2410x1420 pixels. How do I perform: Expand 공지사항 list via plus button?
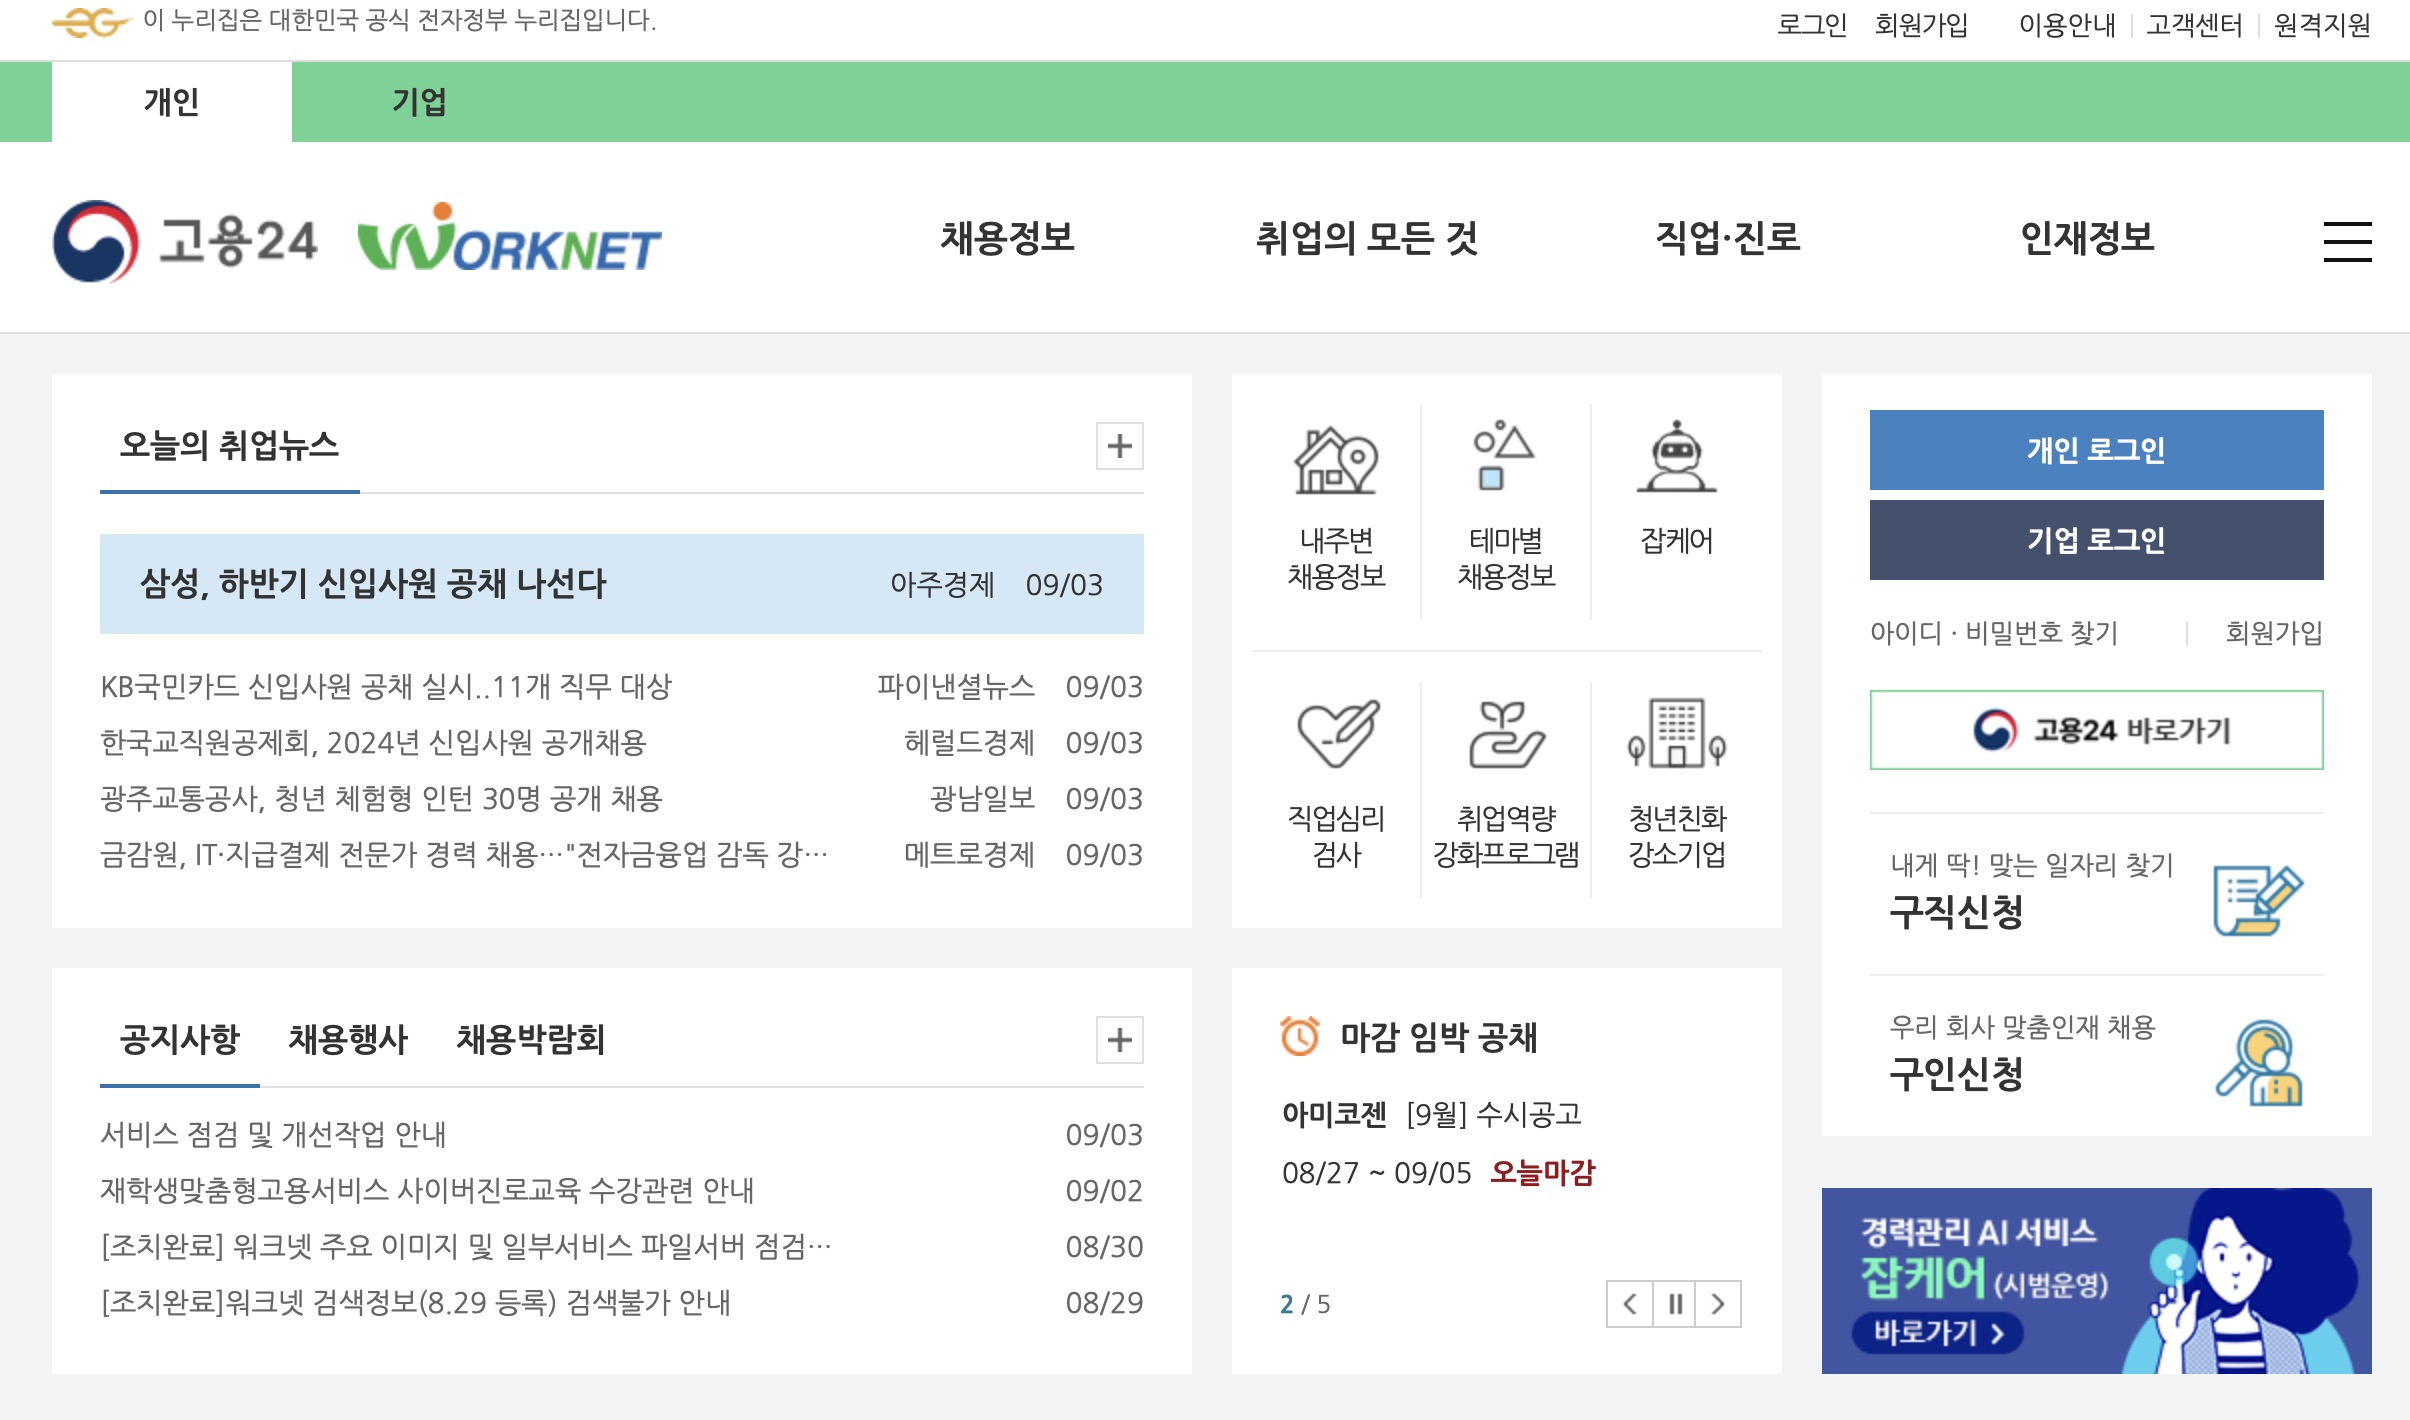click(1118, 1040)
